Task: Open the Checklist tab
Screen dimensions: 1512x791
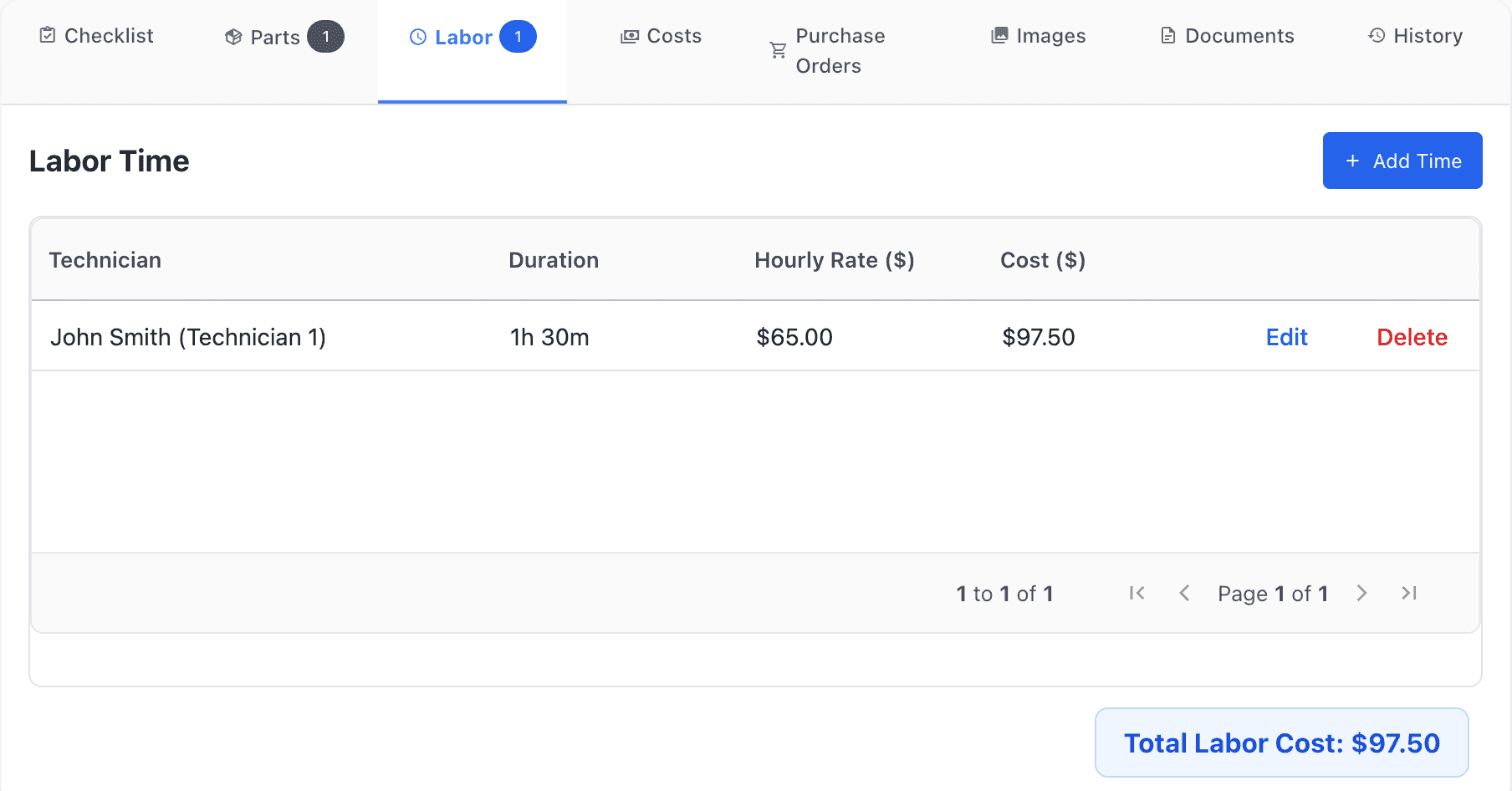Action: click(96, 37)
